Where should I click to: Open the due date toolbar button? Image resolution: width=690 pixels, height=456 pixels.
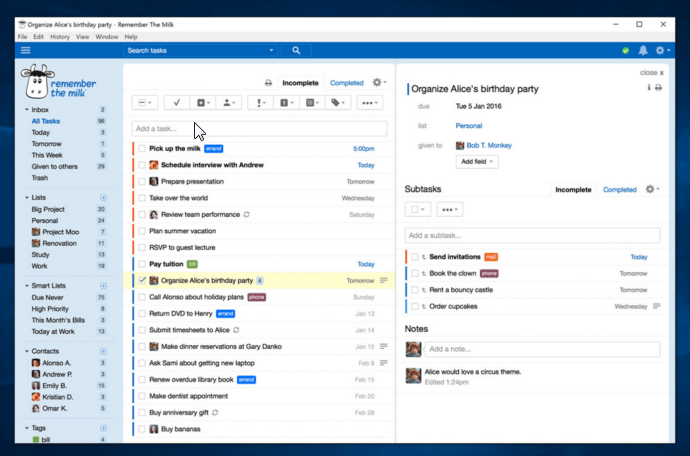(286, 103)
